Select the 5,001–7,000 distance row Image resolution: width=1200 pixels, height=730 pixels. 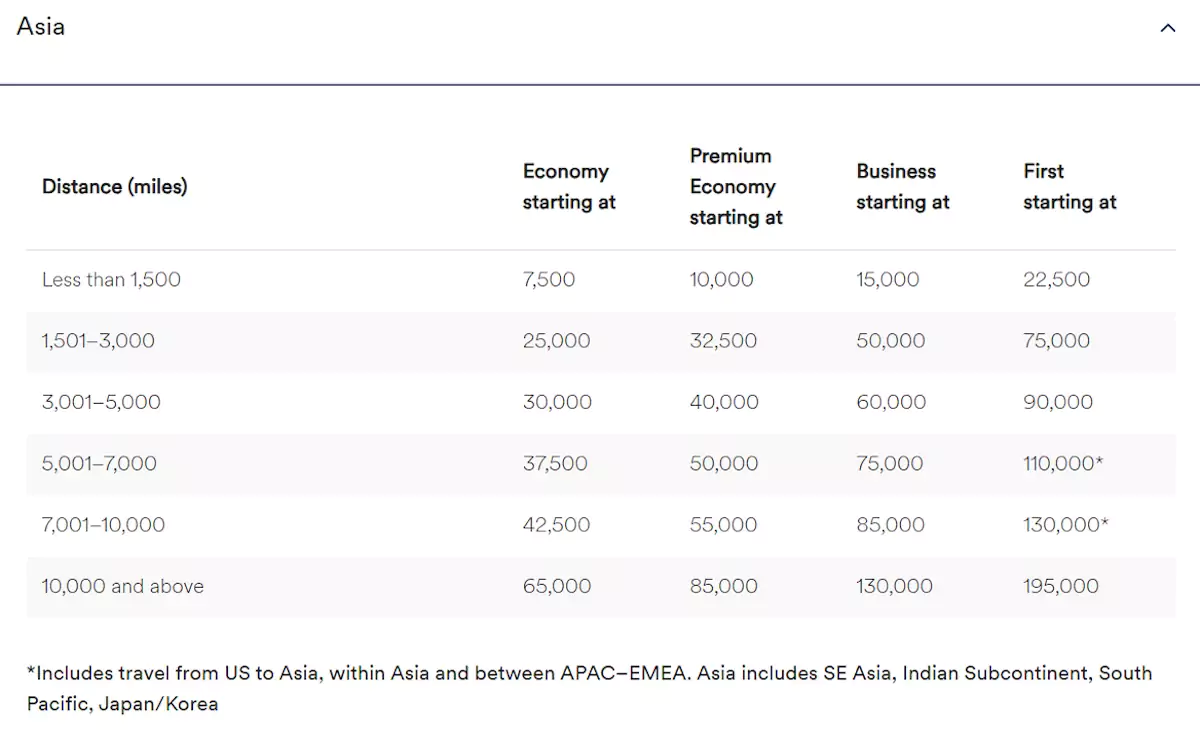(x=99, y=464)
